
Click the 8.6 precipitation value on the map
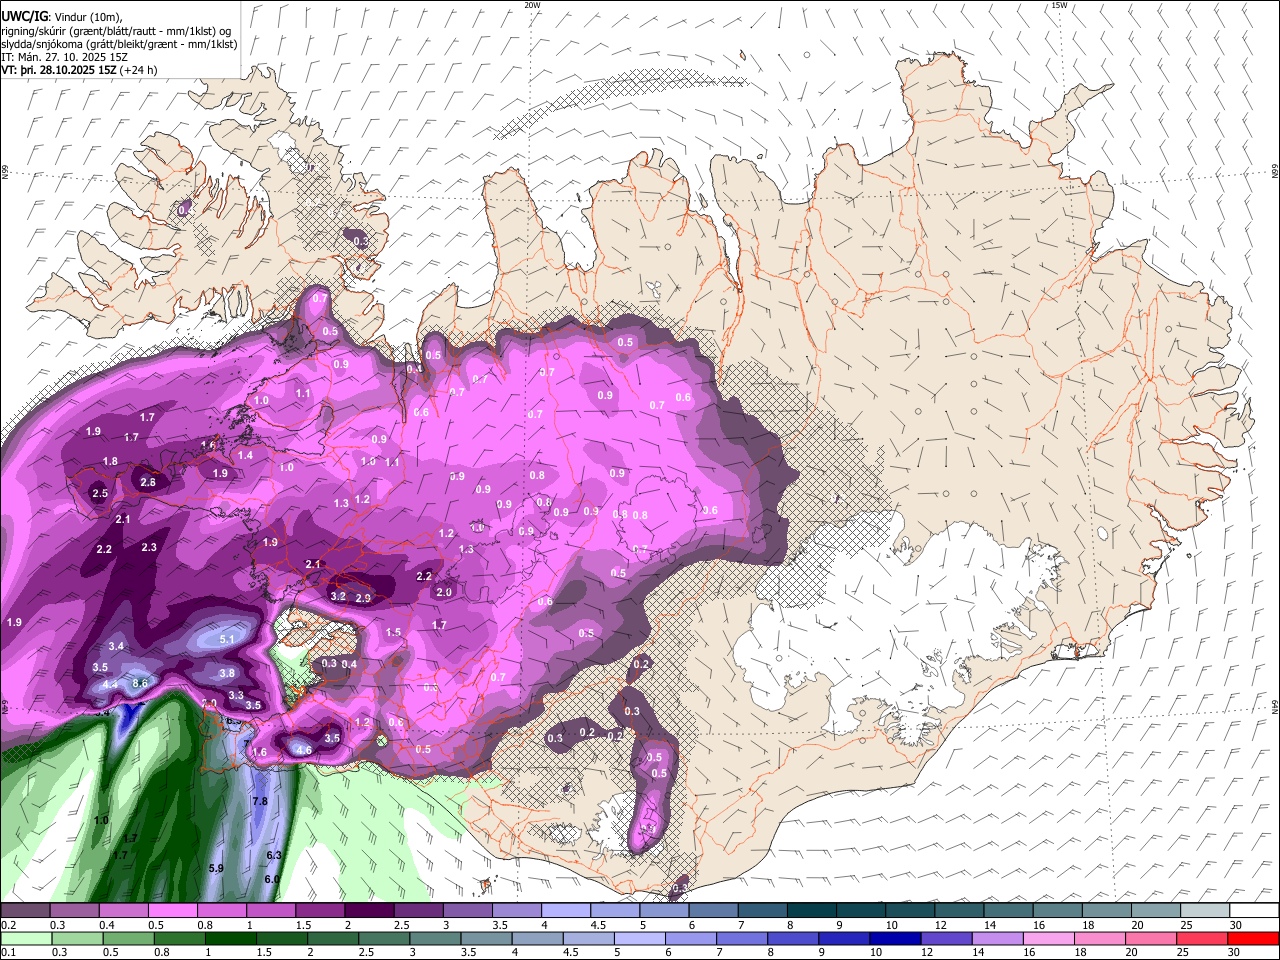coord(140,683)
